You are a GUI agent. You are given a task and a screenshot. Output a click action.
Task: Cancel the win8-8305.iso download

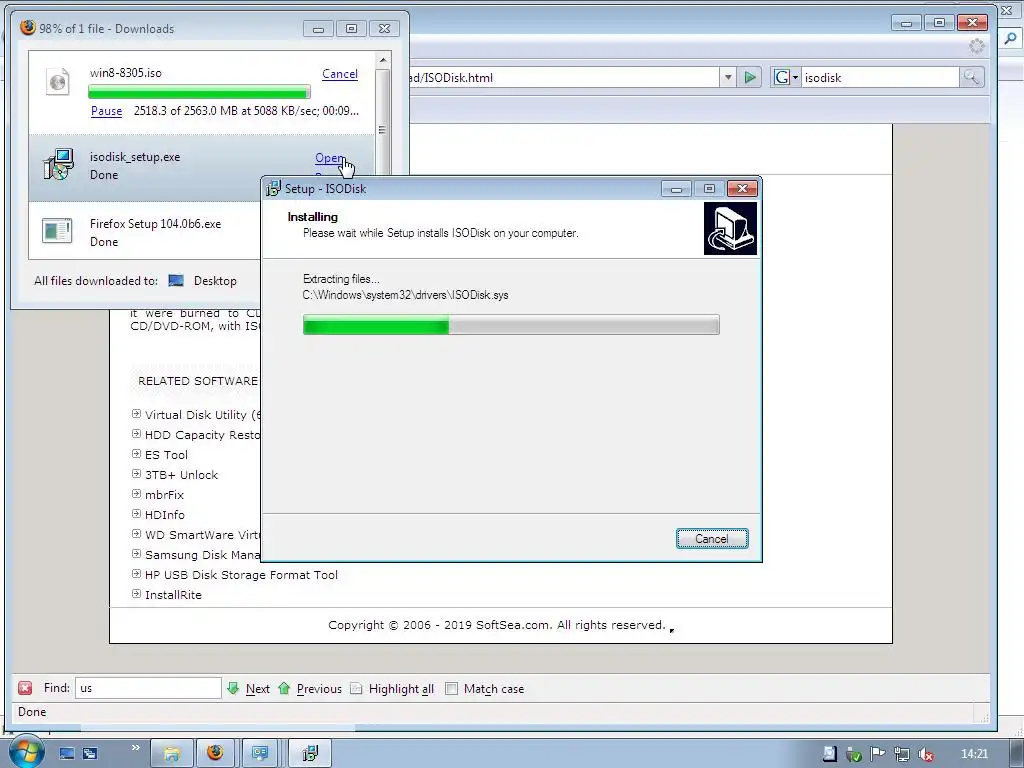[x=340, y=74]
